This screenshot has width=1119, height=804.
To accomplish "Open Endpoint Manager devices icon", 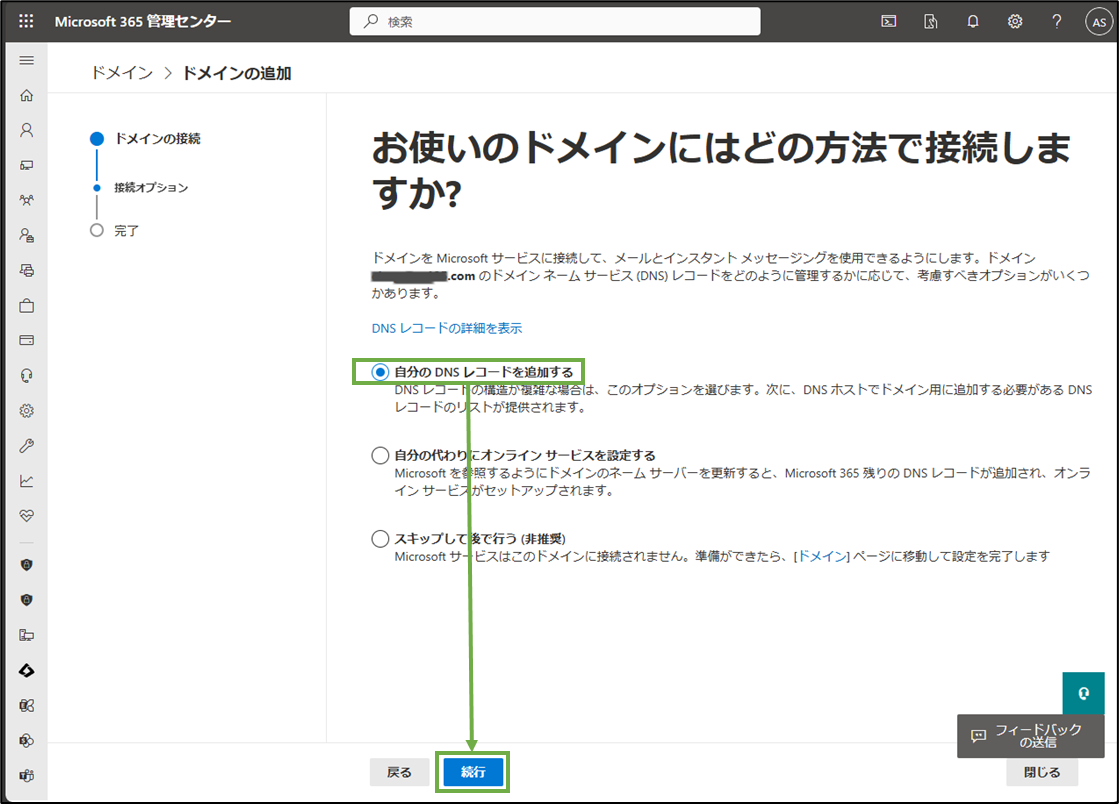I will pos(26,635).
